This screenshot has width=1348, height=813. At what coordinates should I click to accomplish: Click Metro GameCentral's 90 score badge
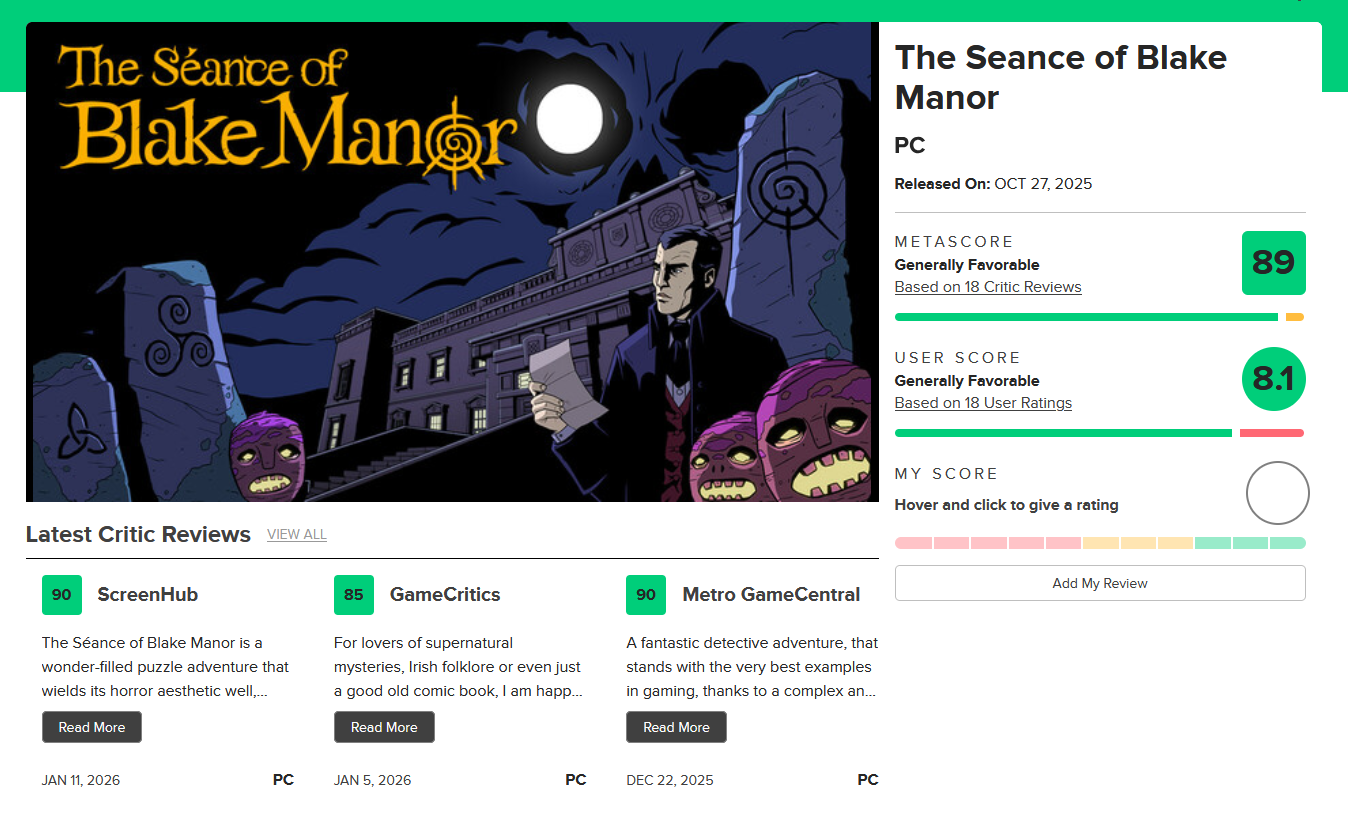click(646, 595)
